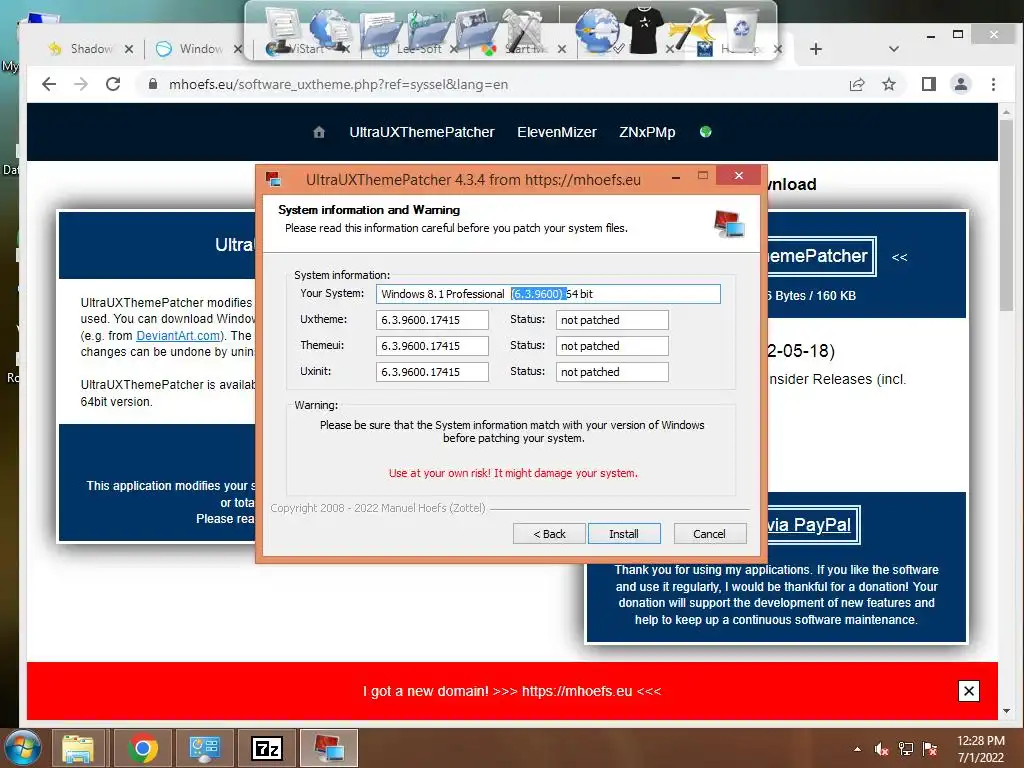Screen dimensions: 1024x768
Task: Toggle Chrome side panel
Action: [929, 84]
